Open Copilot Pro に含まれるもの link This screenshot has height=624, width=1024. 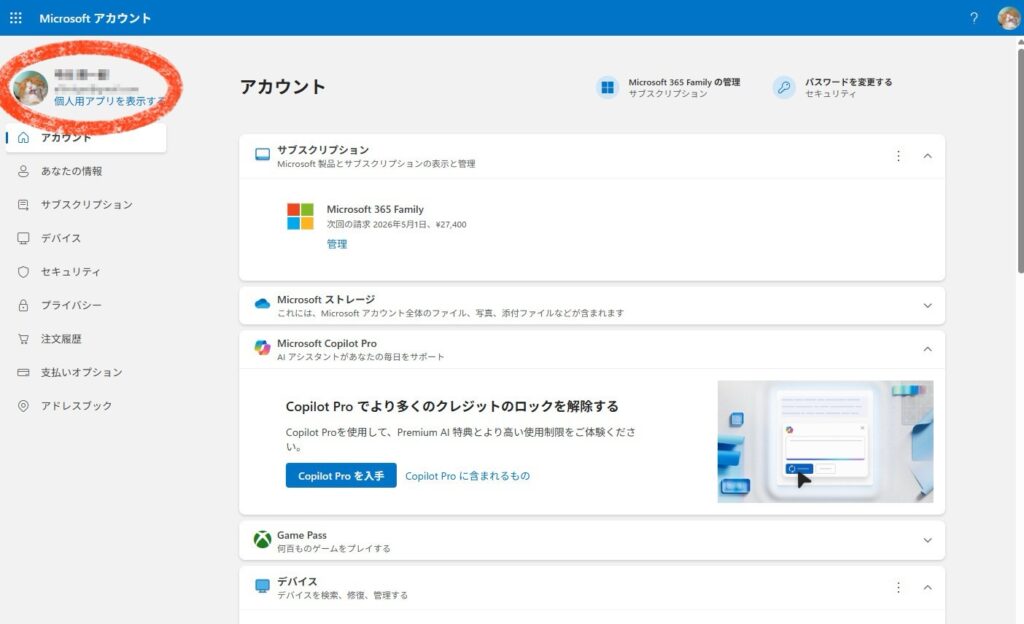(467, 476)
